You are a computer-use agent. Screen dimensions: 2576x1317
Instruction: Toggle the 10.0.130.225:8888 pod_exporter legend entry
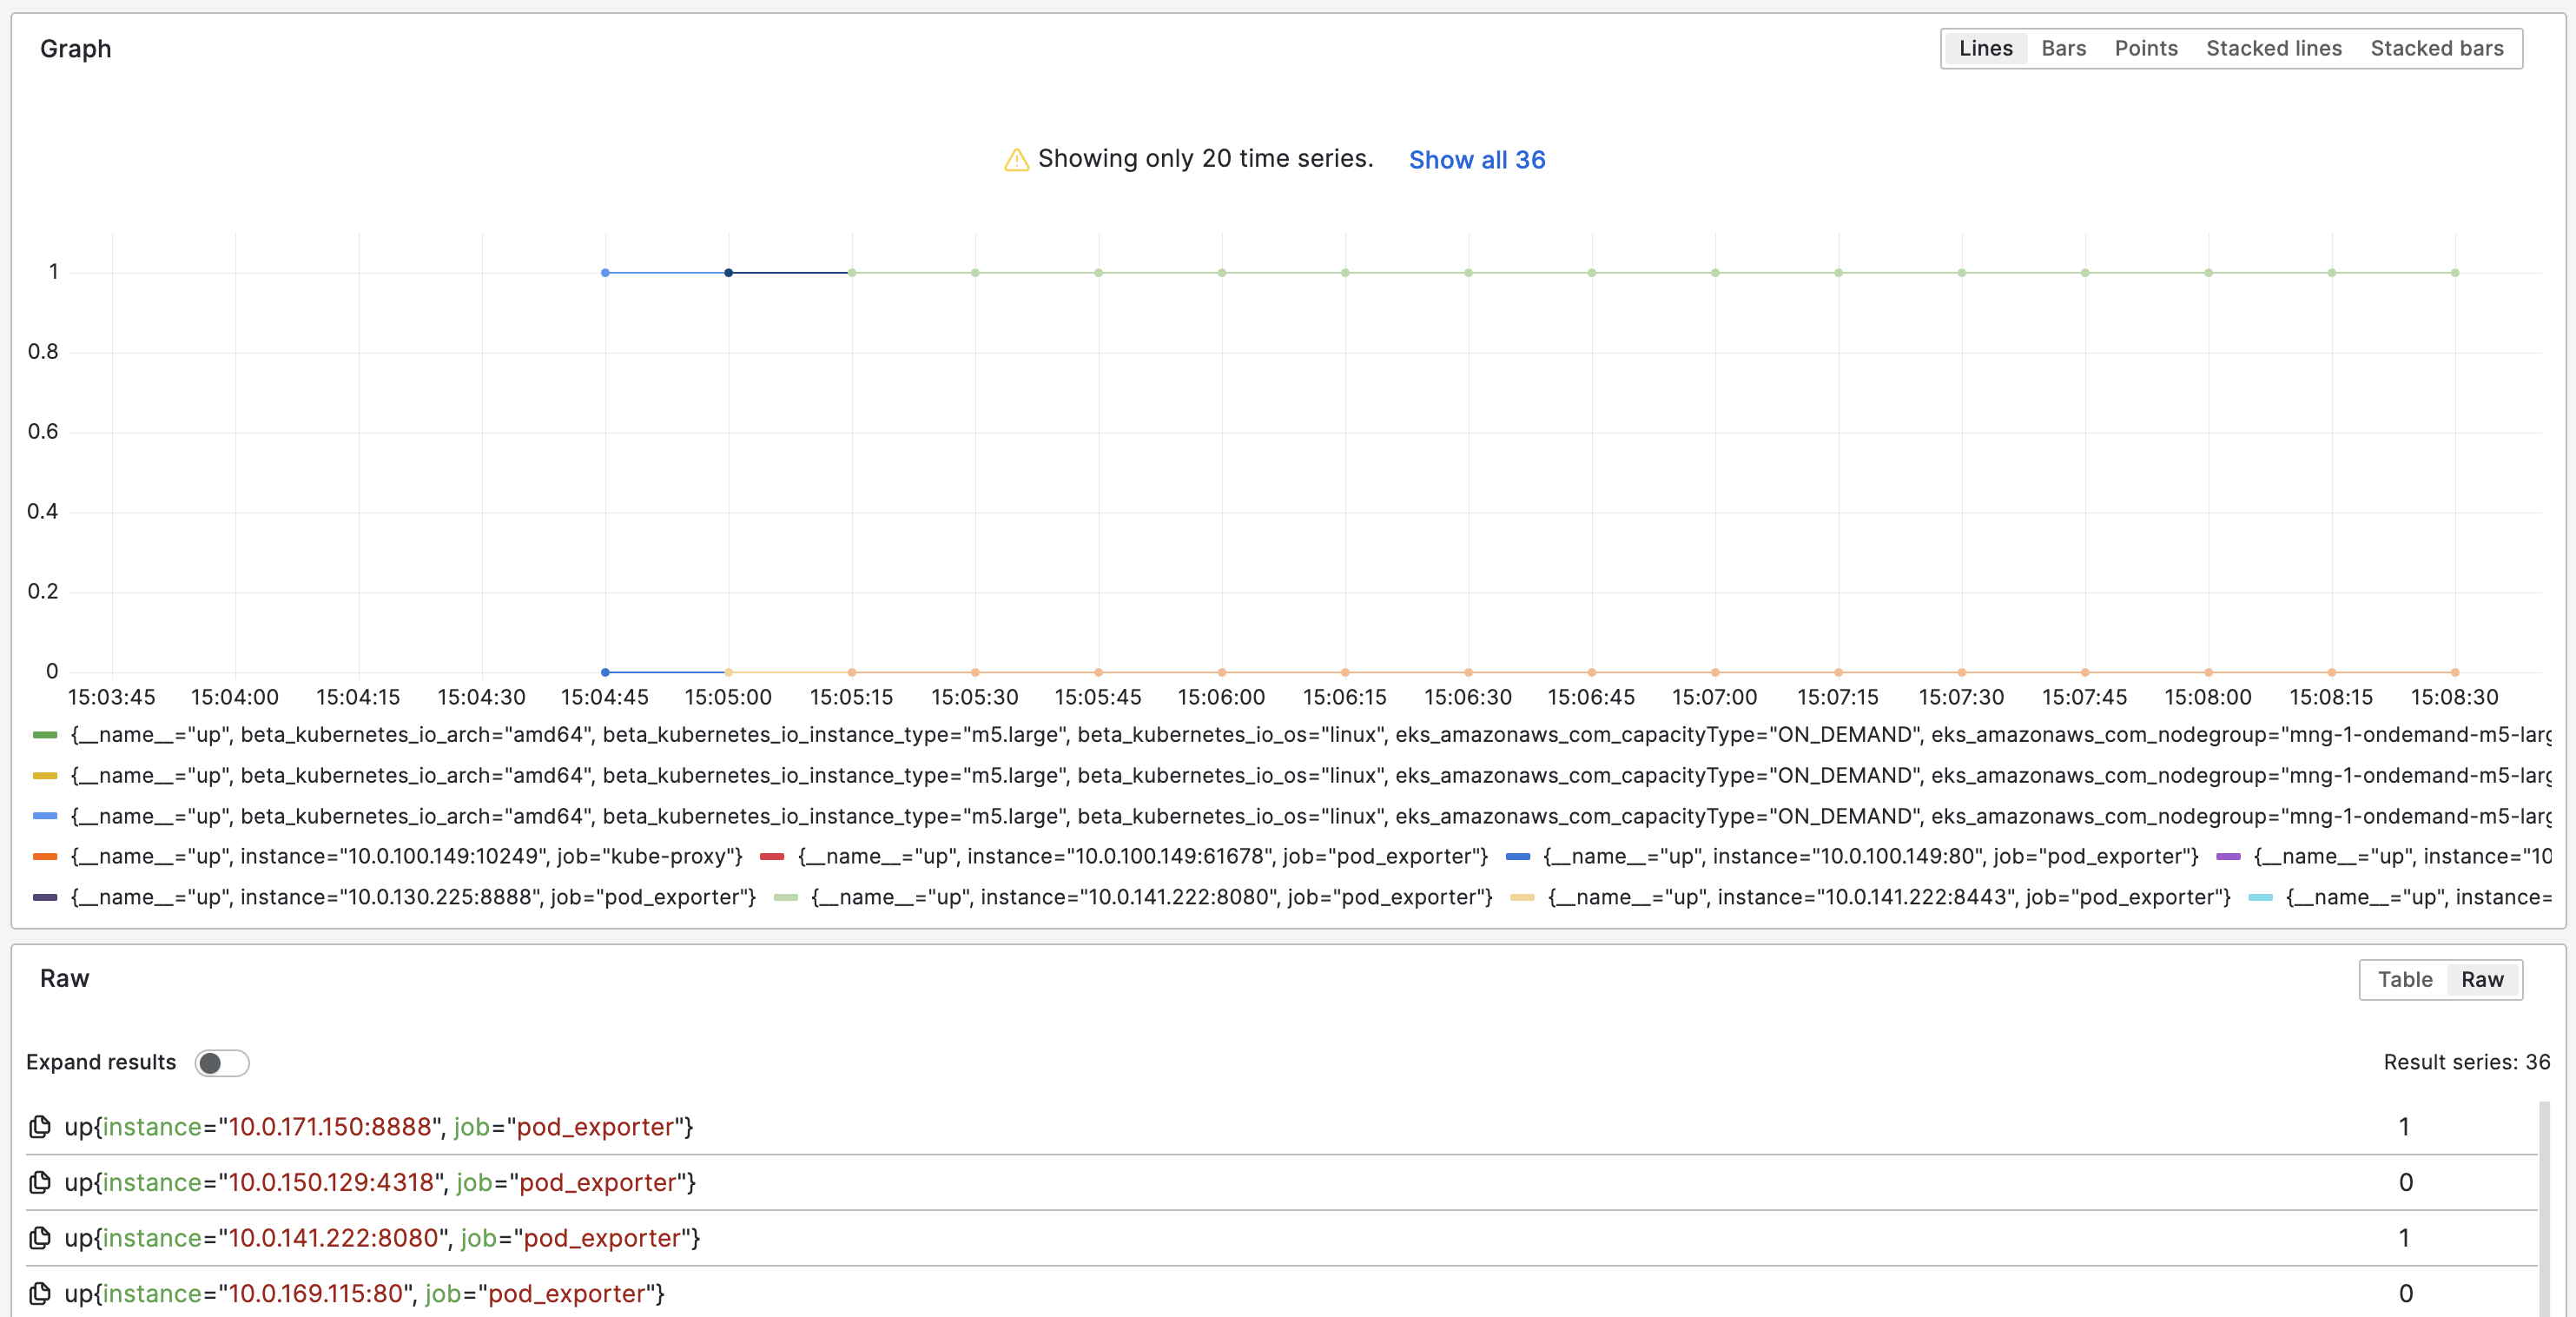[x=412, y=897]
